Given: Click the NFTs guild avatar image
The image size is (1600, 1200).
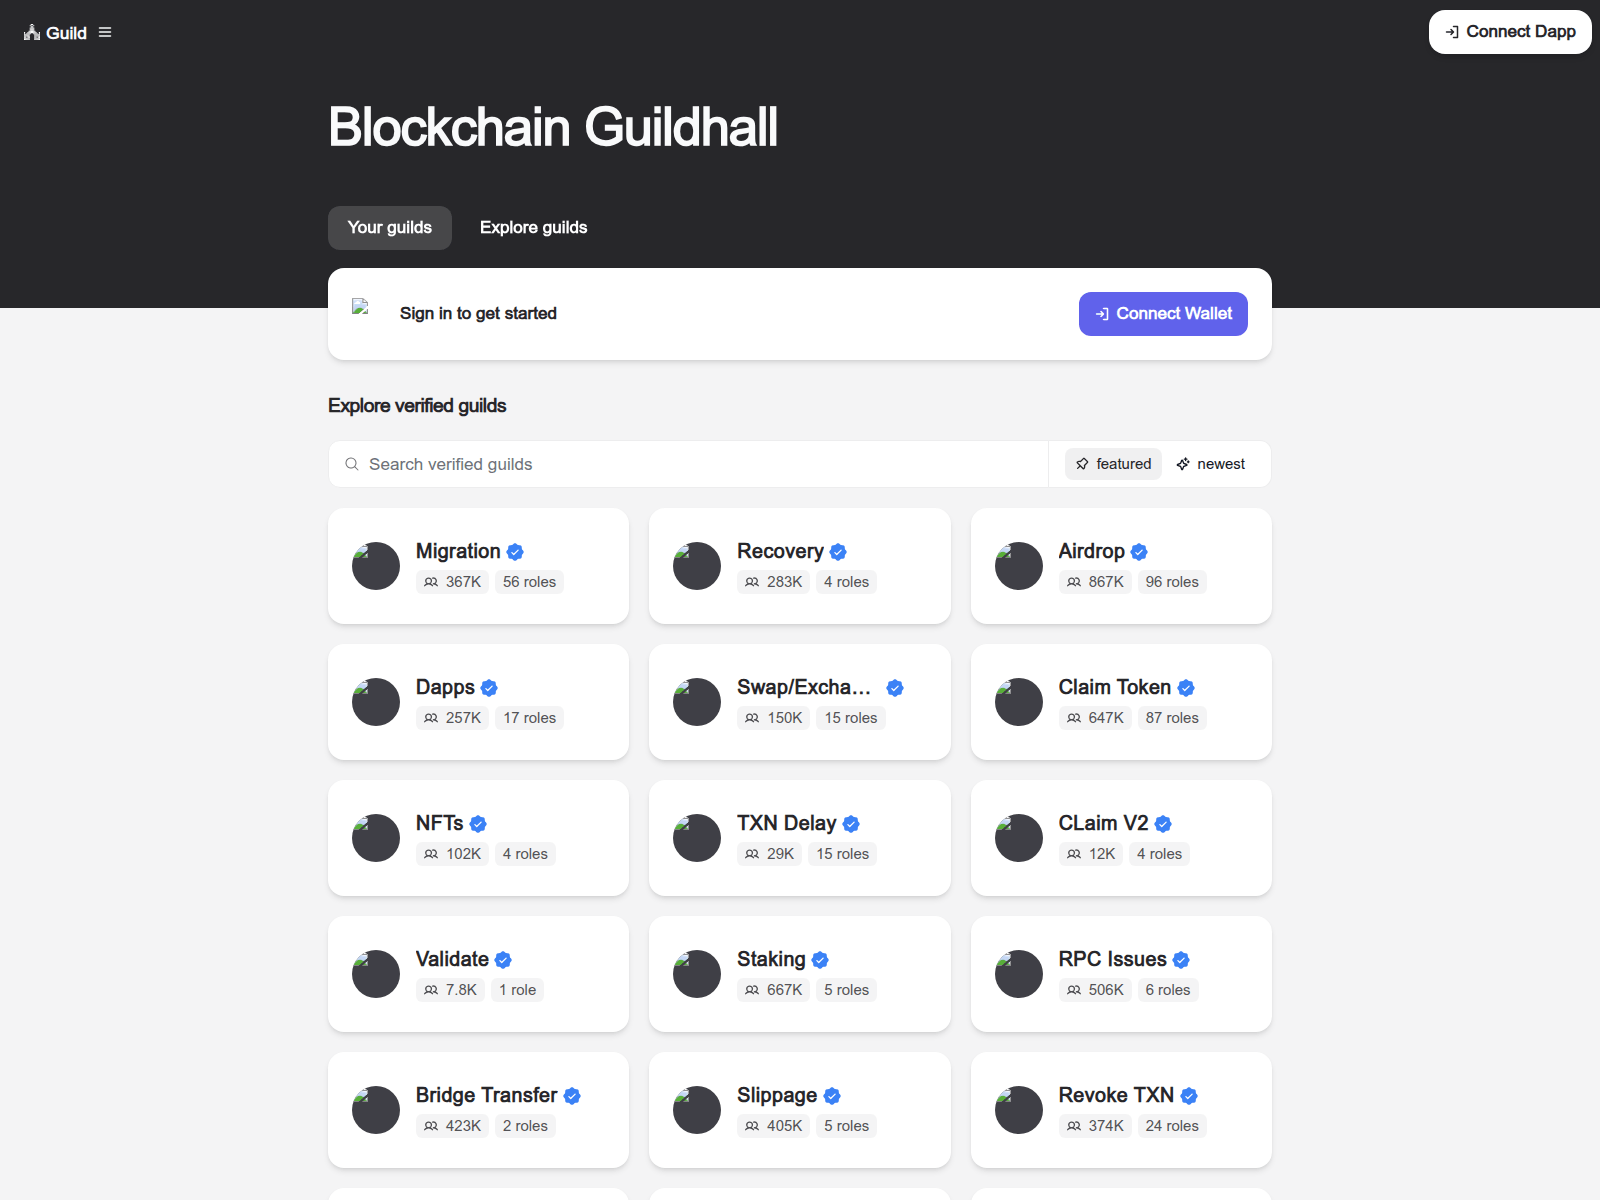Looking at the screenshot, I should pos(375,838).
